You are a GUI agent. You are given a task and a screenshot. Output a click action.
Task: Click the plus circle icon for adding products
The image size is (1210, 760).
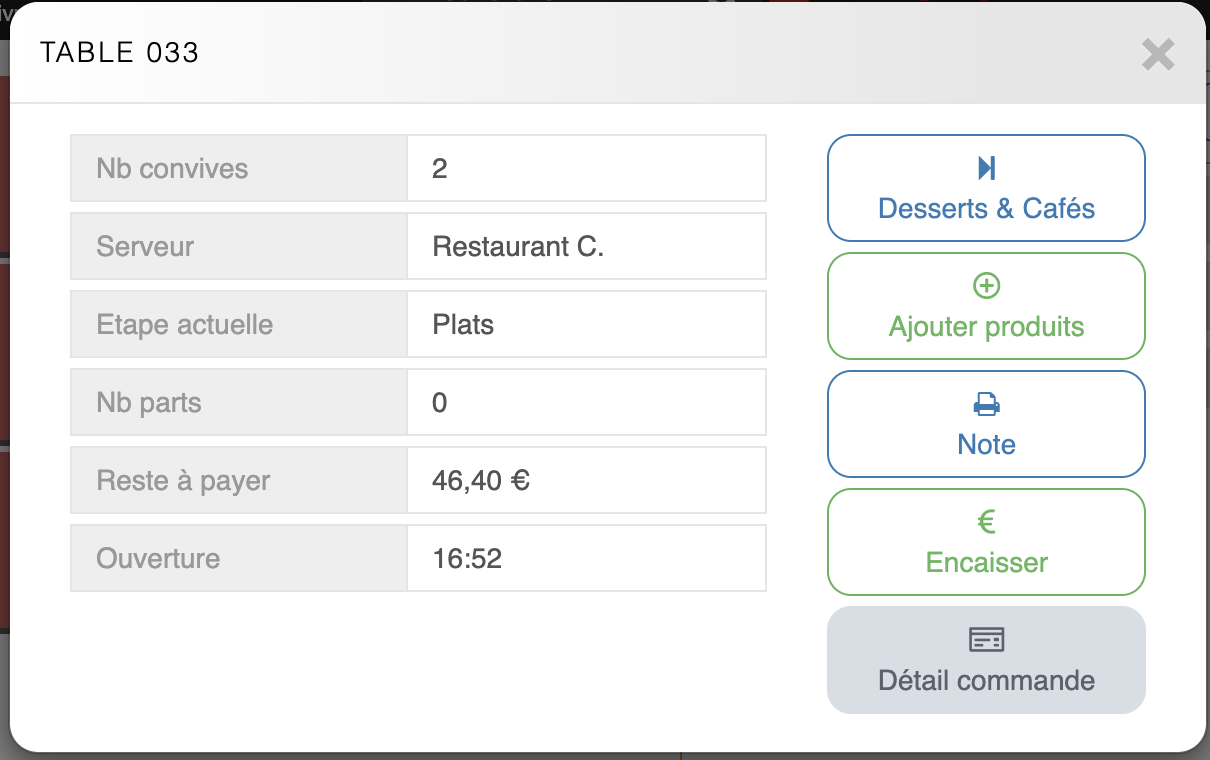986,286
